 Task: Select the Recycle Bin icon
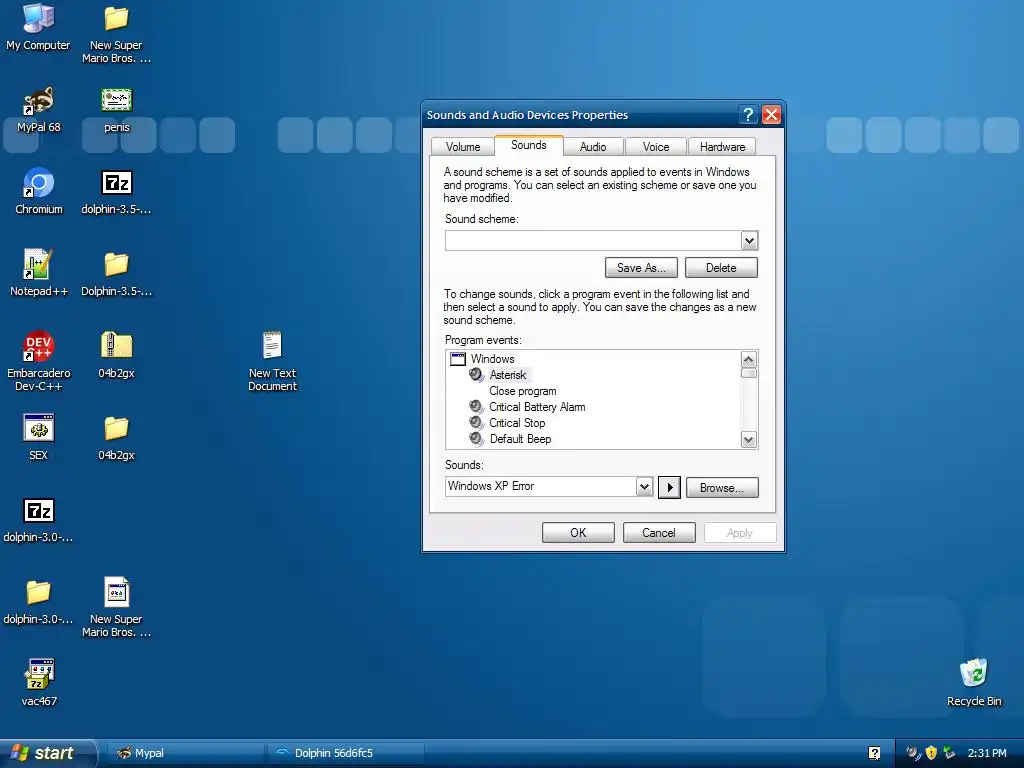pos(974,683)
